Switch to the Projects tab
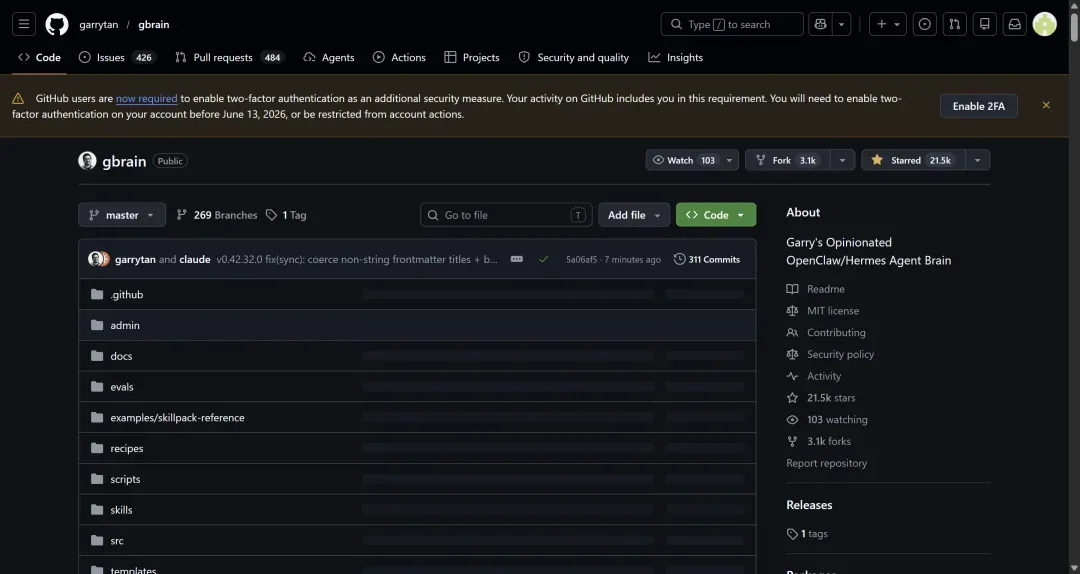The height and width of the screenshot is (574, 1080). [472, 57]
